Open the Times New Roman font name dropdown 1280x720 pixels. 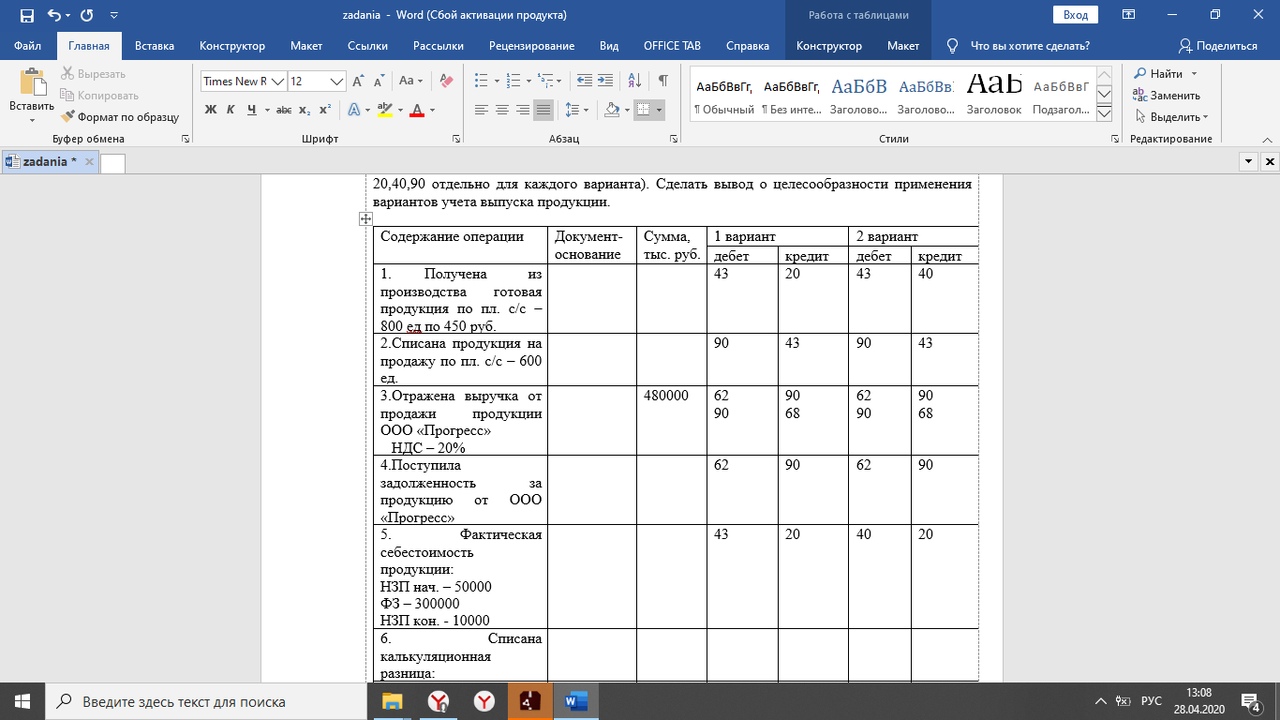click(278, 81)
